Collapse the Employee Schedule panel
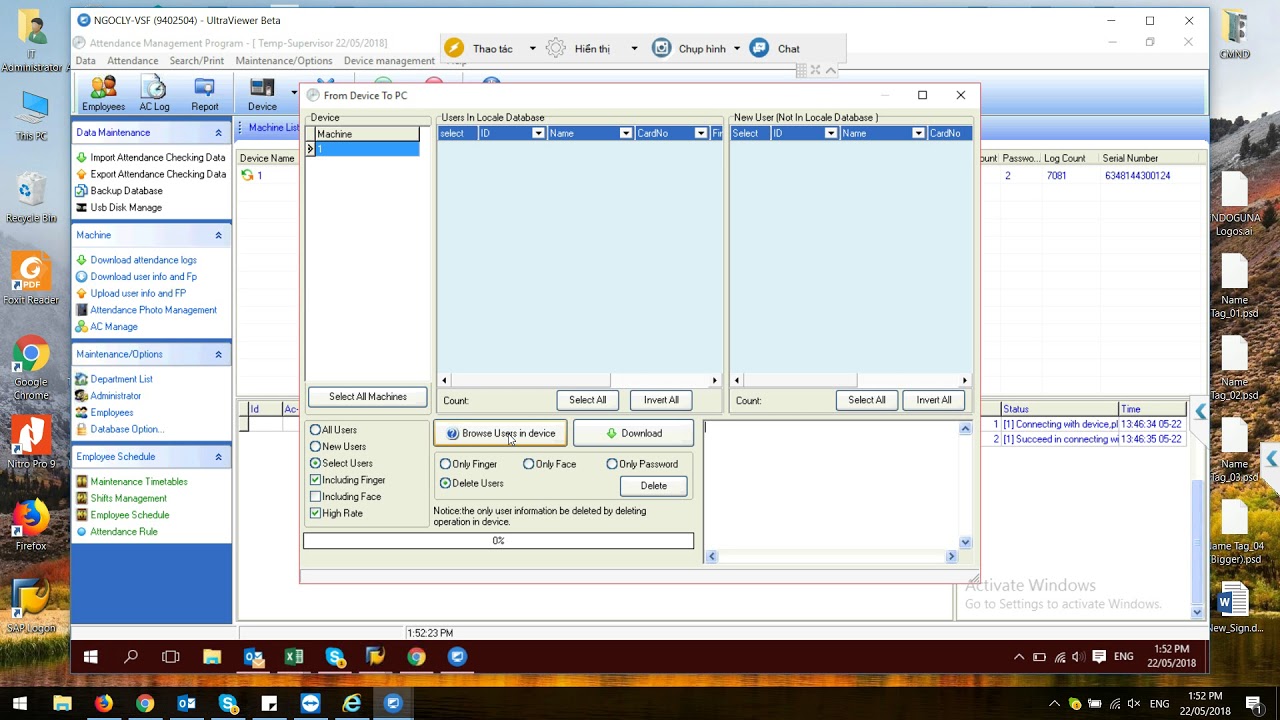This screenshot has width=1280, height=720. pos(218,457)
